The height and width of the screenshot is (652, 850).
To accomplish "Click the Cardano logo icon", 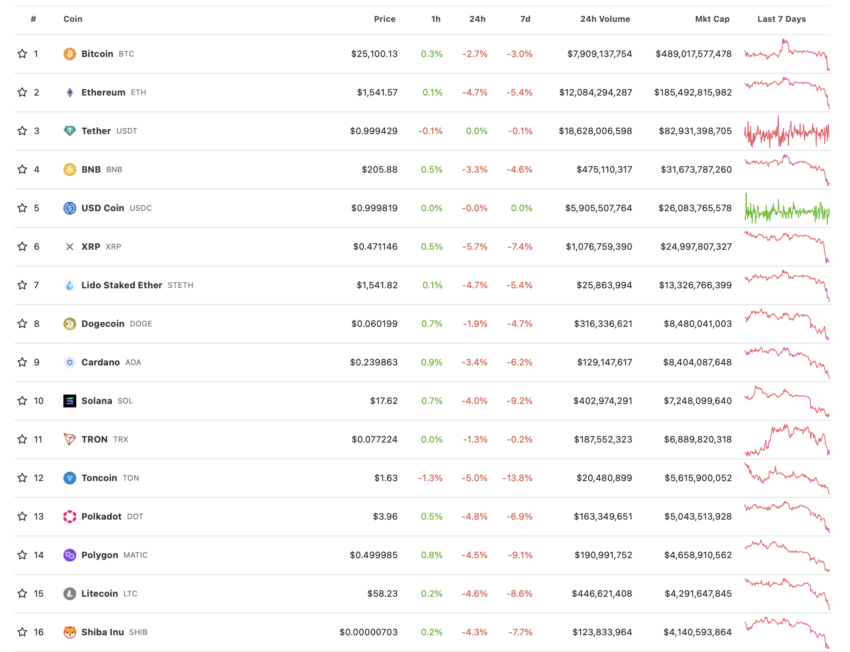I will [x=69, y=362].
